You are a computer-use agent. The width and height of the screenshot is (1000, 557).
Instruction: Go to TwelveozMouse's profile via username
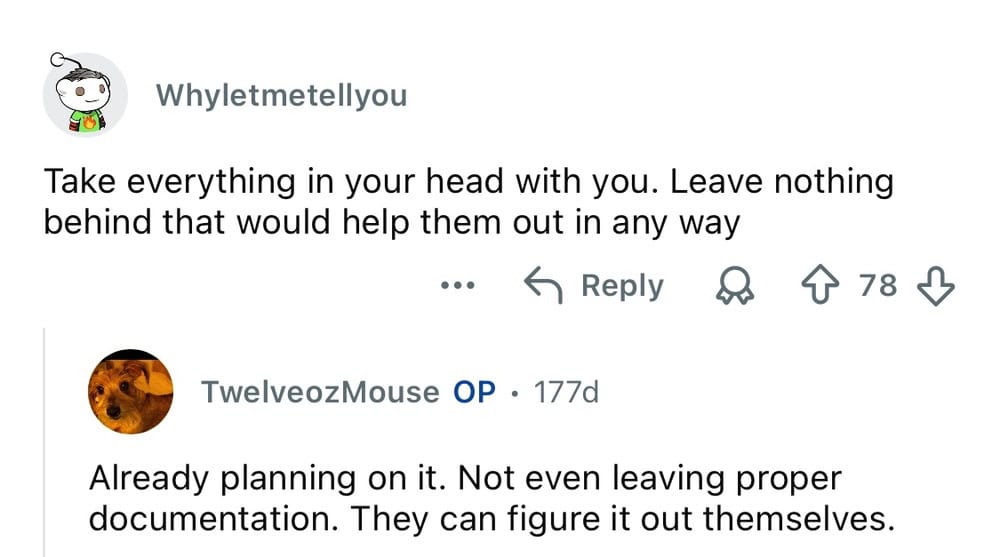320,392
